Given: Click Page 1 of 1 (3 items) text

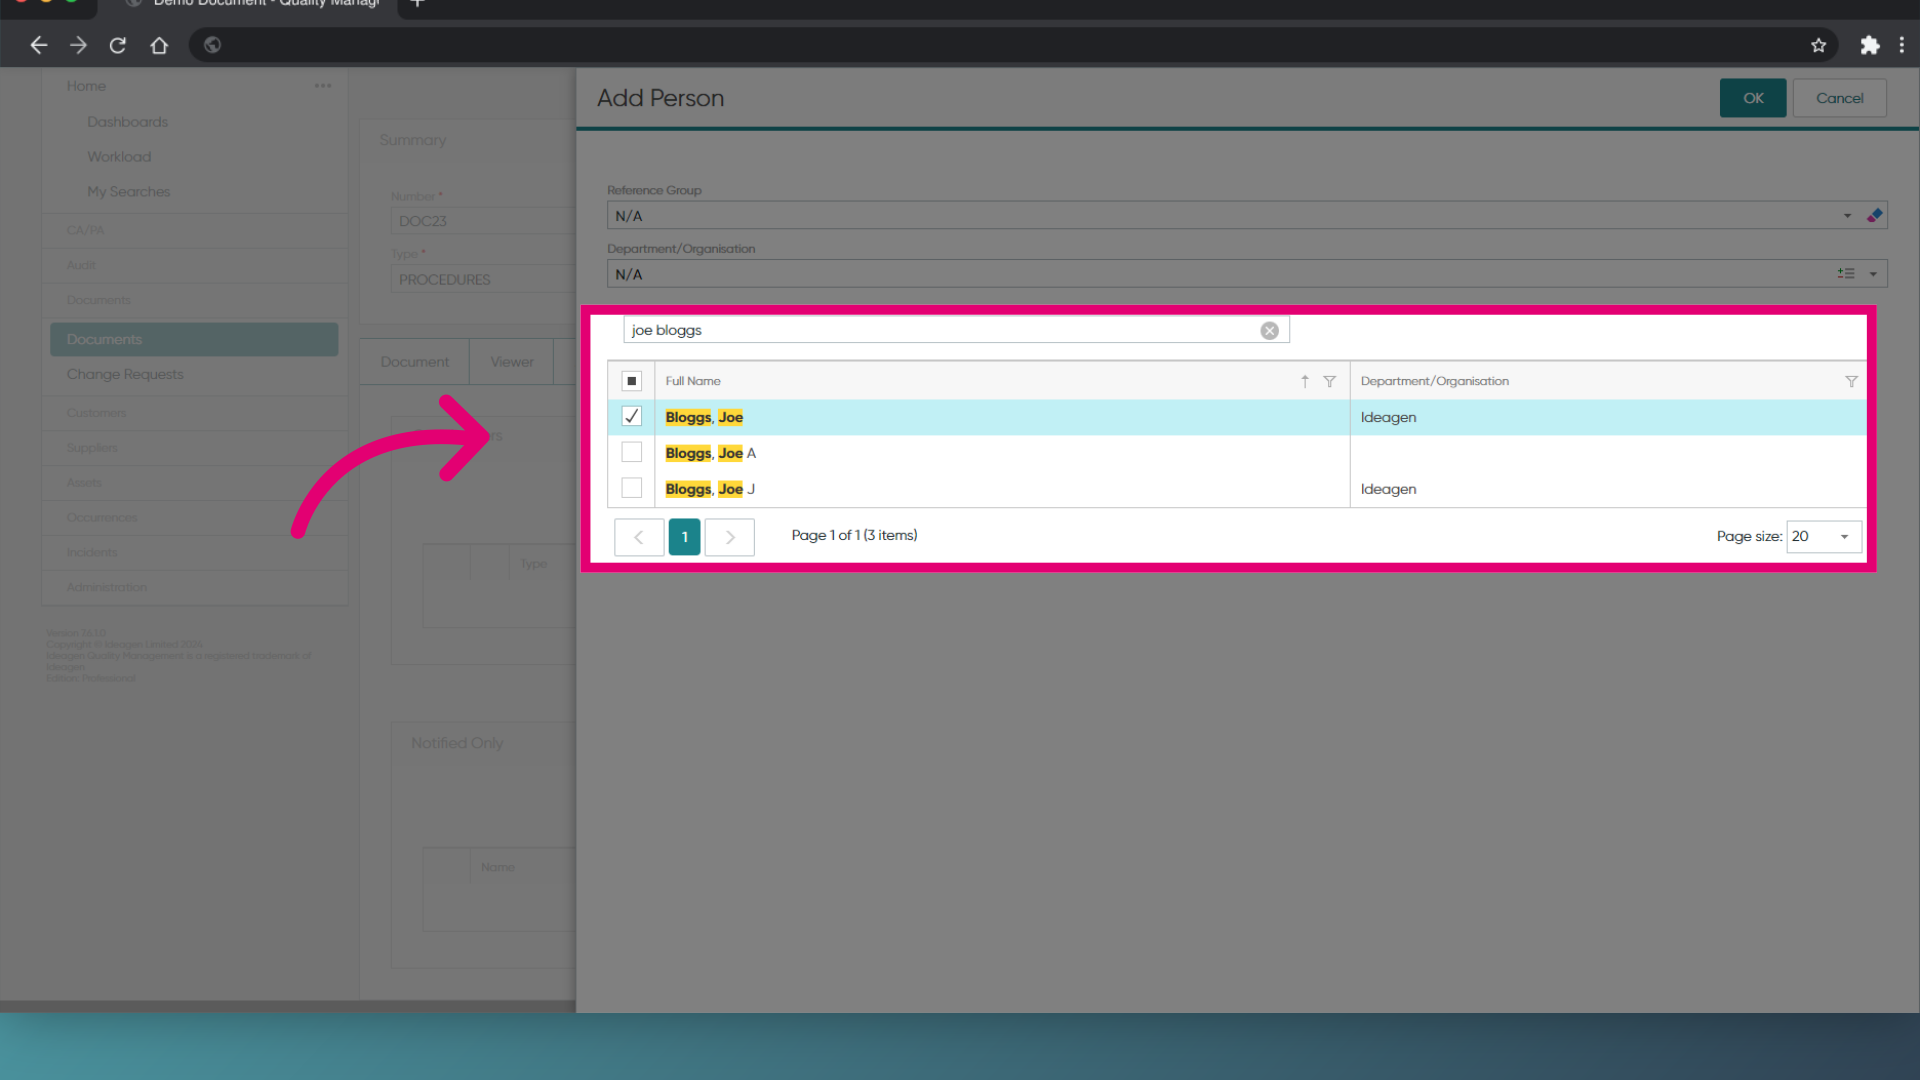Looking at the screenshot, I should click(x=854, y=535).
